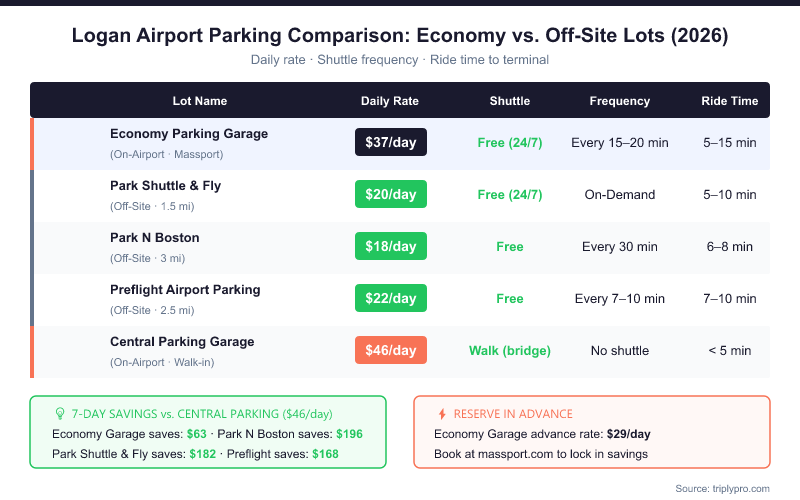
Task: Select the $22/day Preflight rate badge
Action: tap(391, 298)
